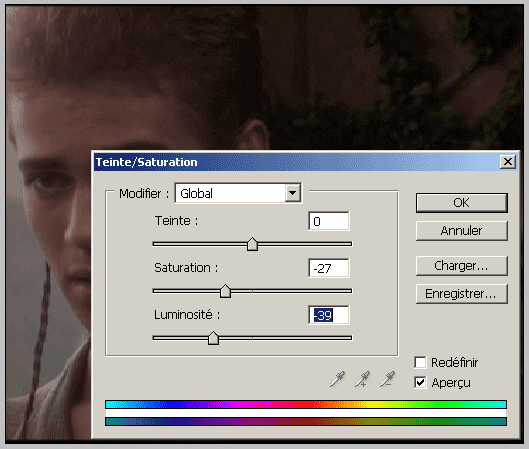Enable the Redéfinir checkbox
The width and height of the screenshot is (529, 449).
point(420,363)
